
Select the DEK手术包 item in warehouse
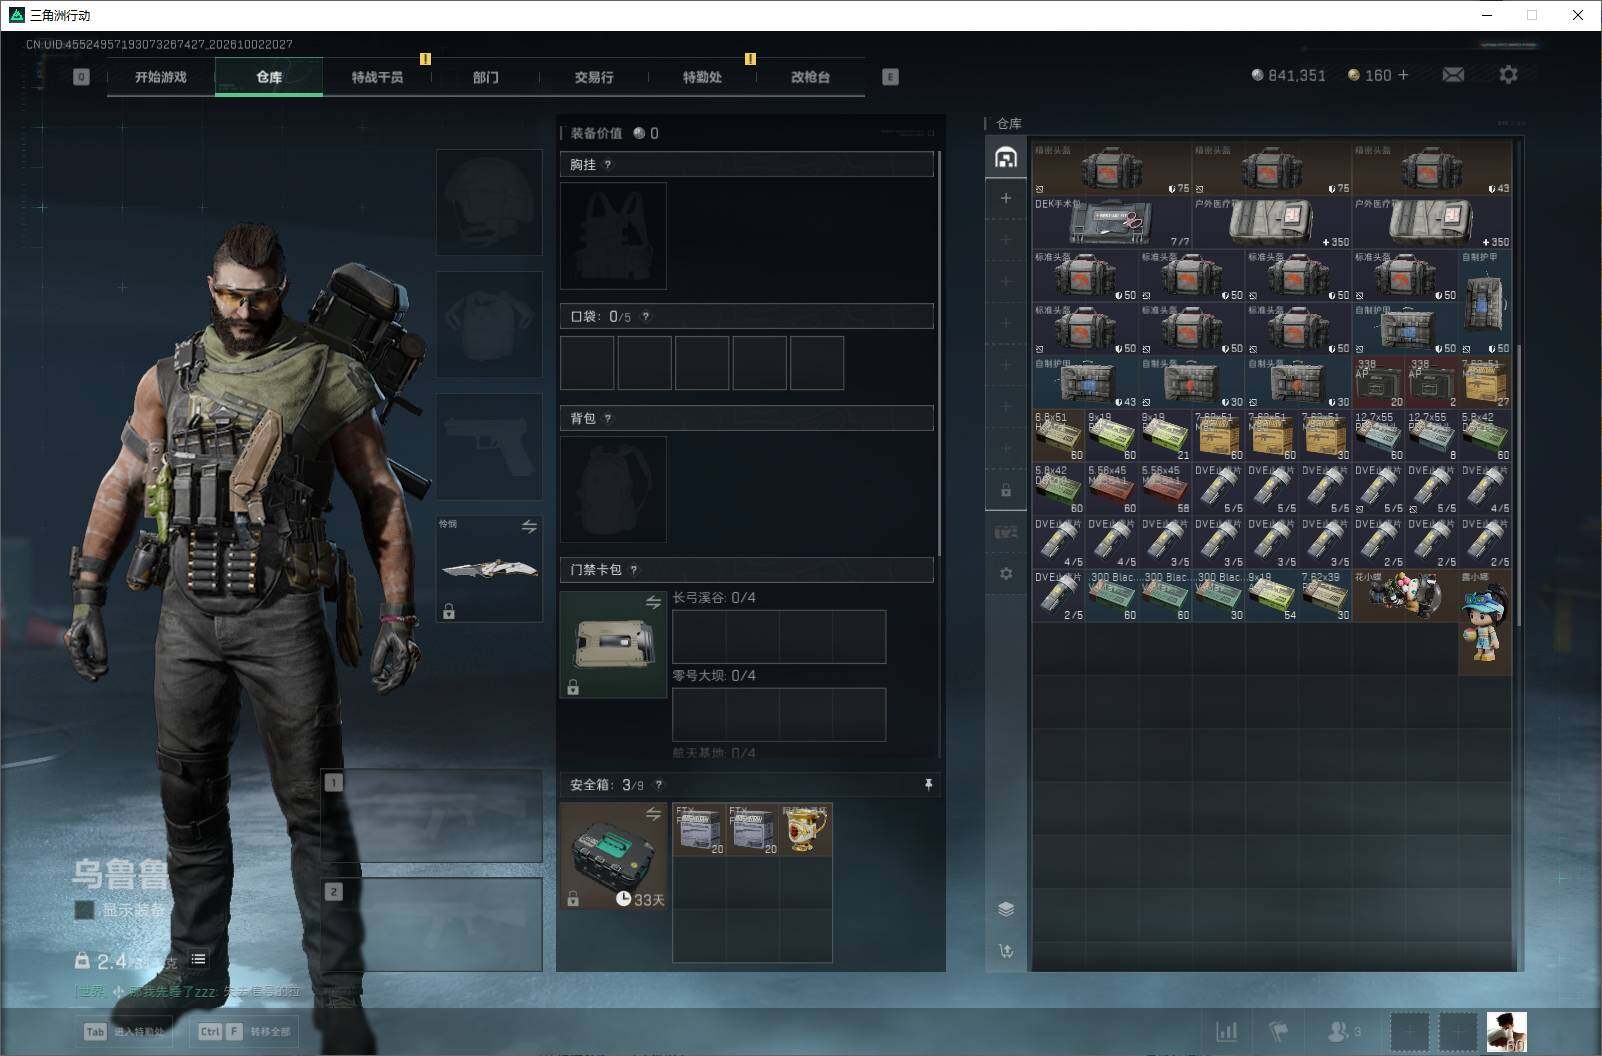coord(1111,222)
